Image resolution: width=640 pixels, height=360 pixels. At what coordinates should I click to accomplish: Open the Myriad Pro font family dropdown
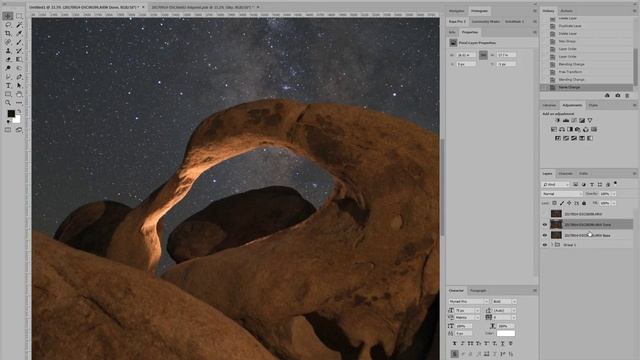pyautogui.click(x=468, y=301)
